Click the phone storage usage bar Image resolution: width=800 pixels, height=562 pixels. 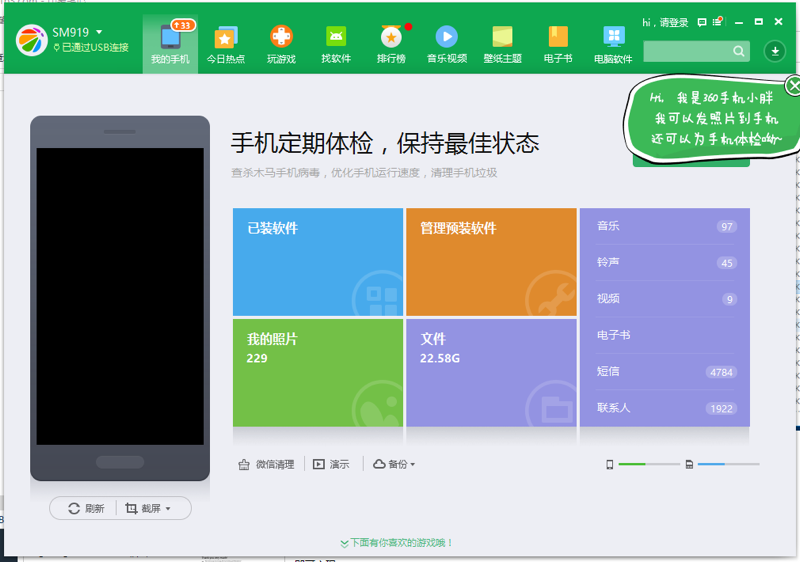pos(649,464)
